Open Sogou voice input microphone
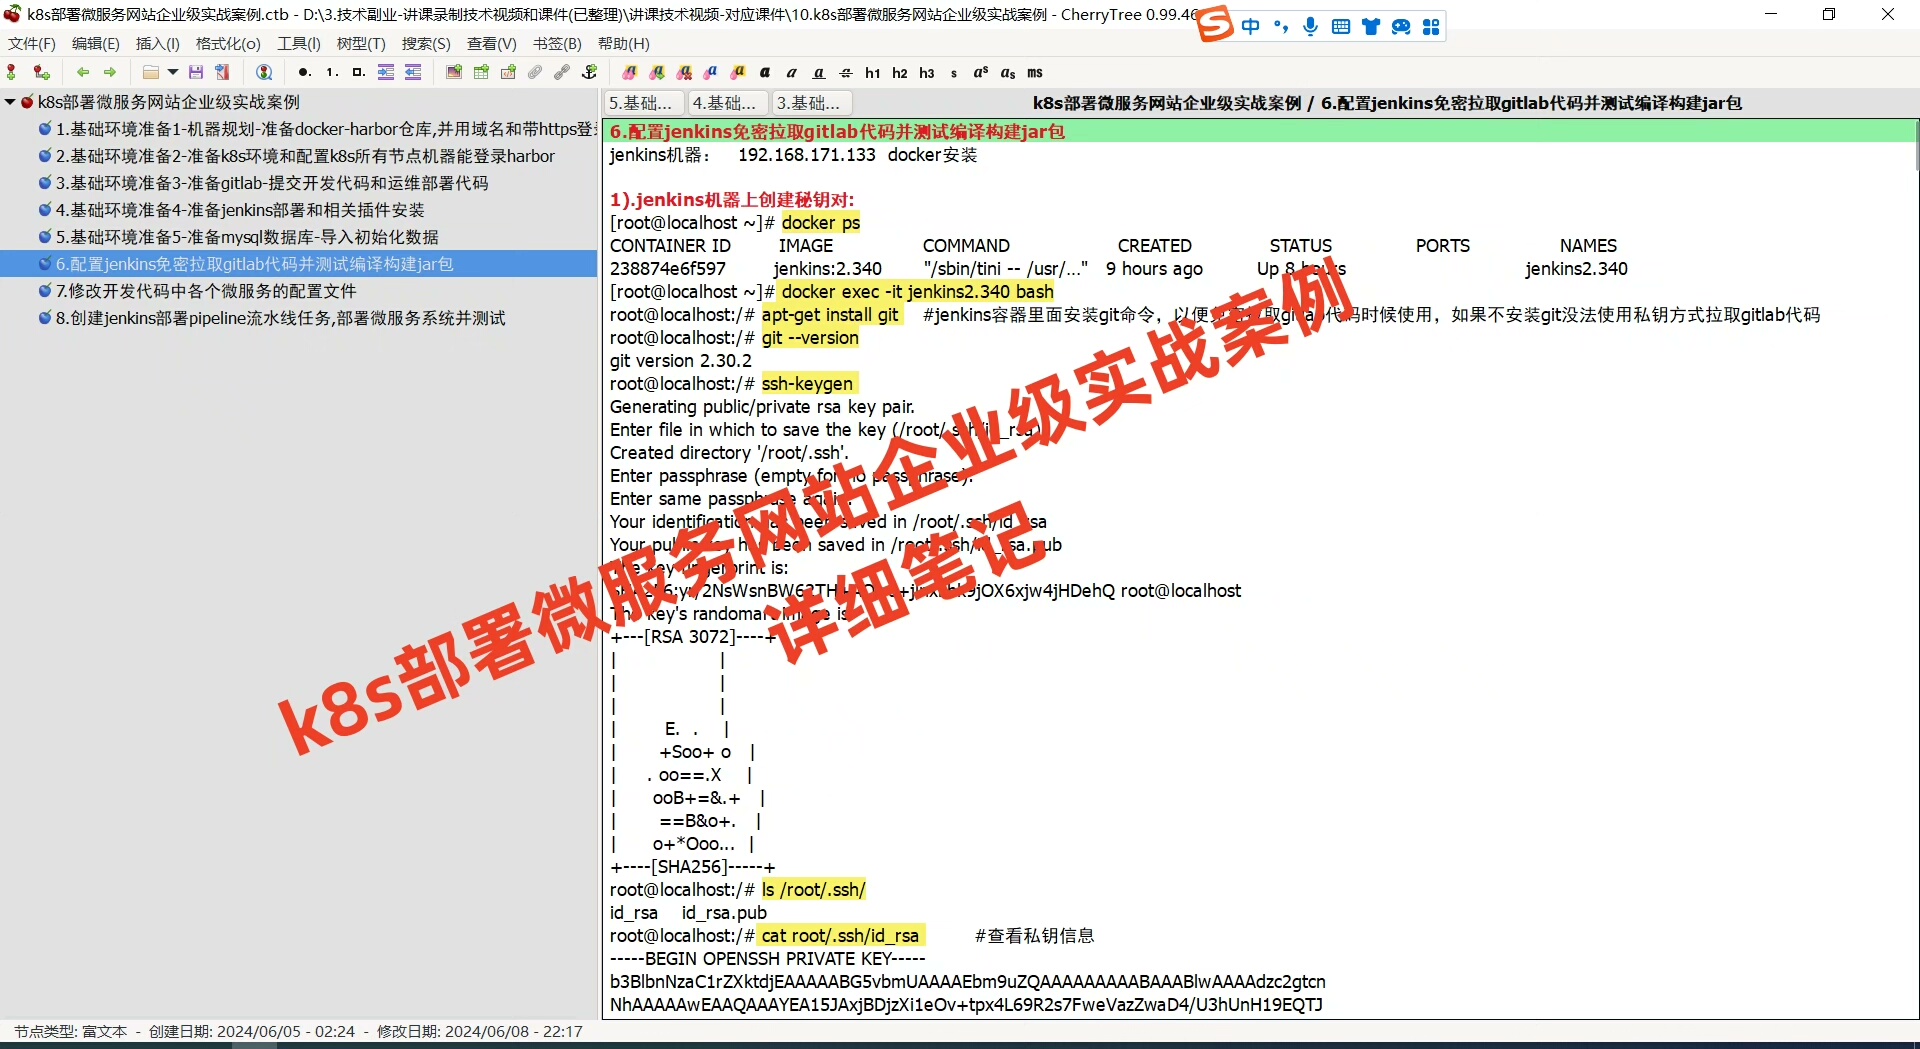The height and width of the screenshot is (1049, 1920). coord(1310,27)
